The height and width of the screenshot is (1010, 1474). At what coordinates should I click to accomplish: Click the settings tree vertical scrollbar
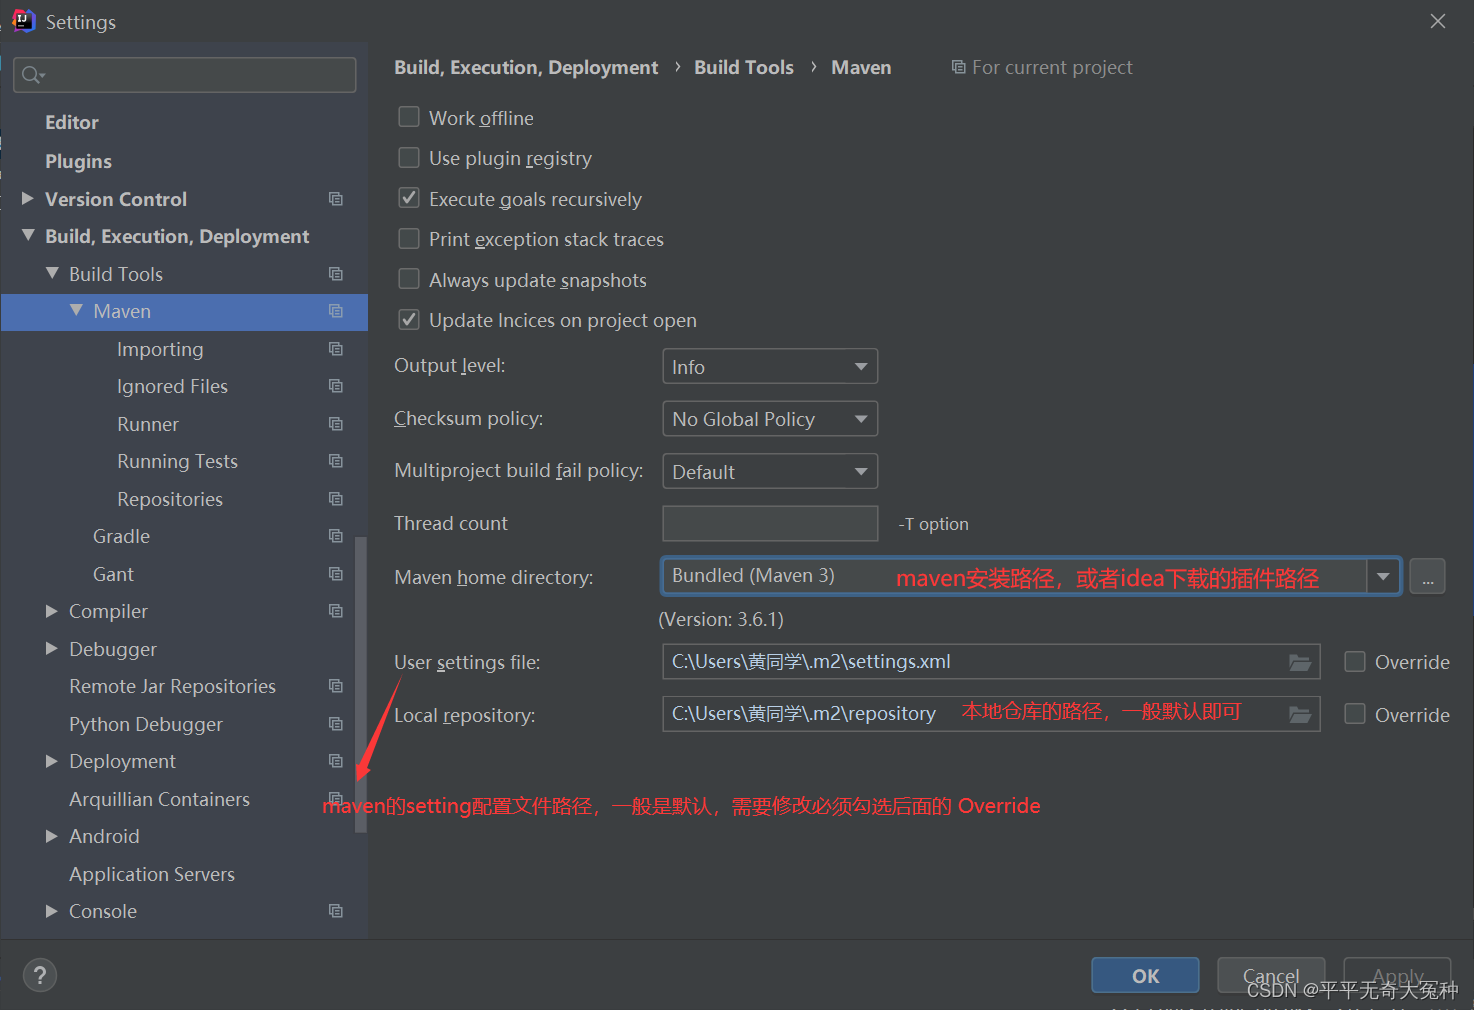[361, 685]
